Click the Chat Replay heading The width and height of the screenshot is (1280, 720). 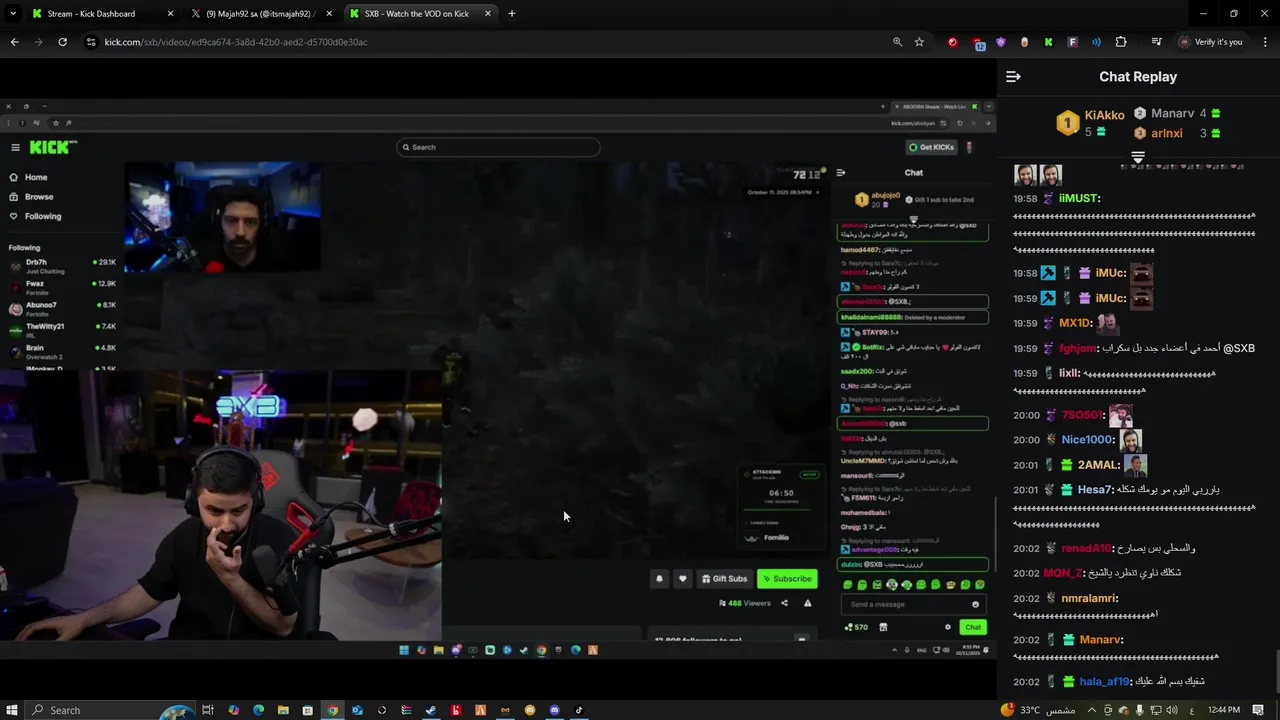pyautogui.click(x=1138, y=77)
